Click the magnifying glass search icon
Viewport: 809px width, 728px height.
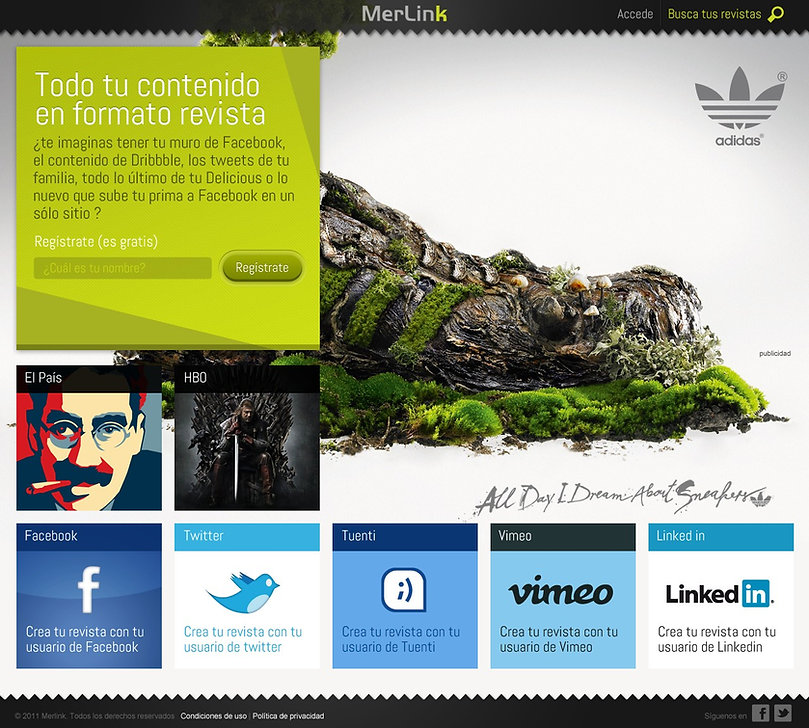[x=775, y=14]
